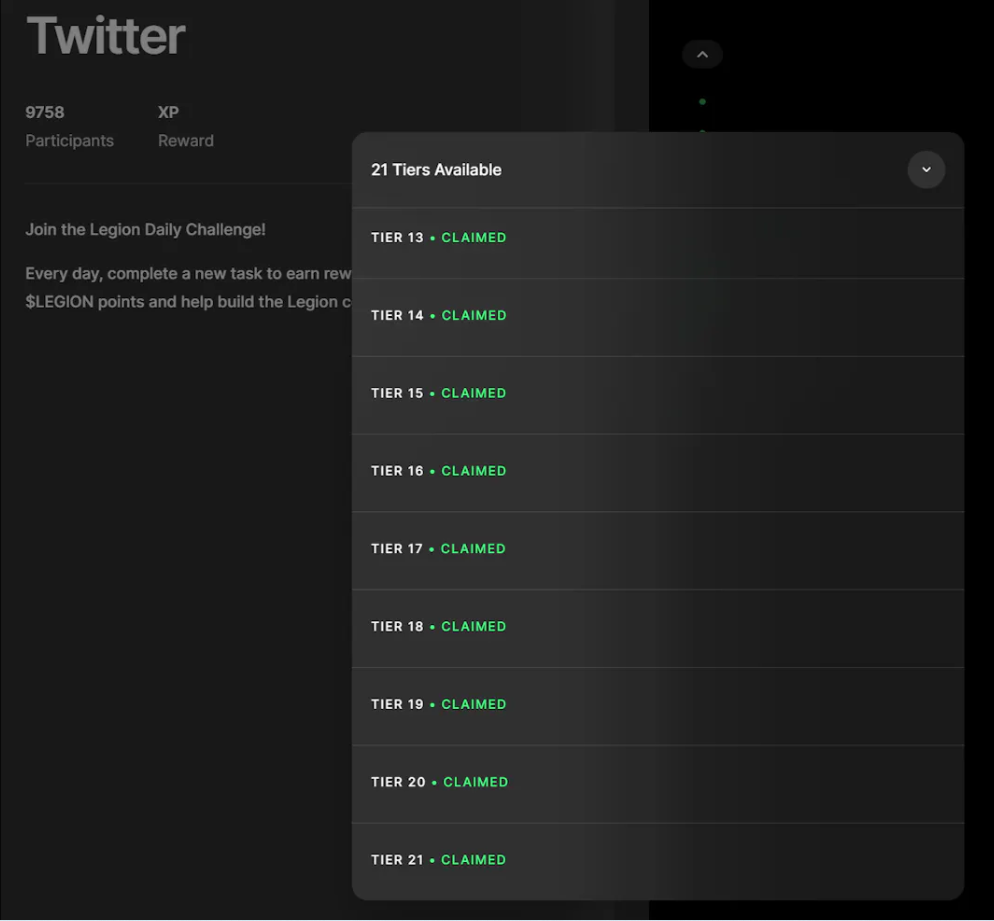Collapse the 21 Tiers Available dropdown chevron
The height and width of the screenshot is (921, 994).
point(926,170)
